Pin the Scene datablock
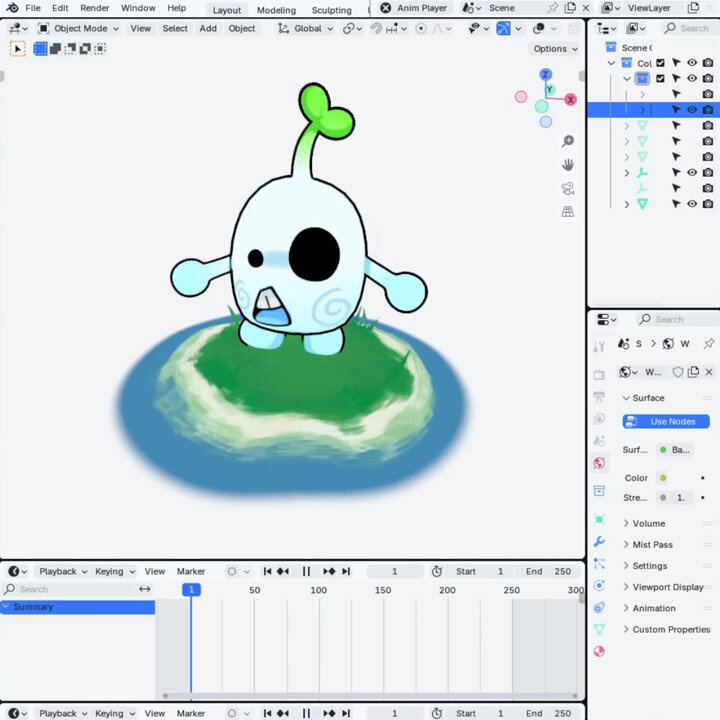 (x=552, y=8)
